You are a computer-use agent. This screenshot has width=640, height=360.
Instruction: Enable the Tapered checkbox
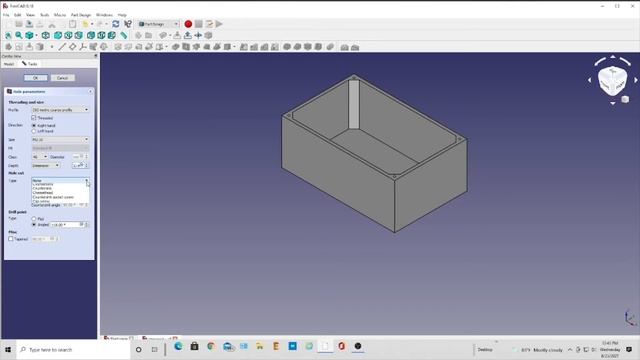coord(11,239)
